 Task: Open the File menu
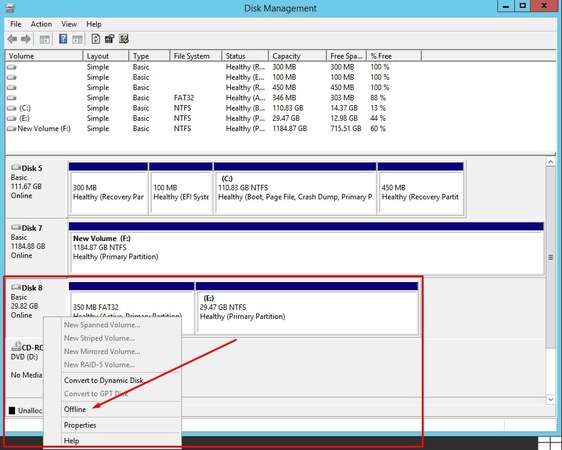16,24
